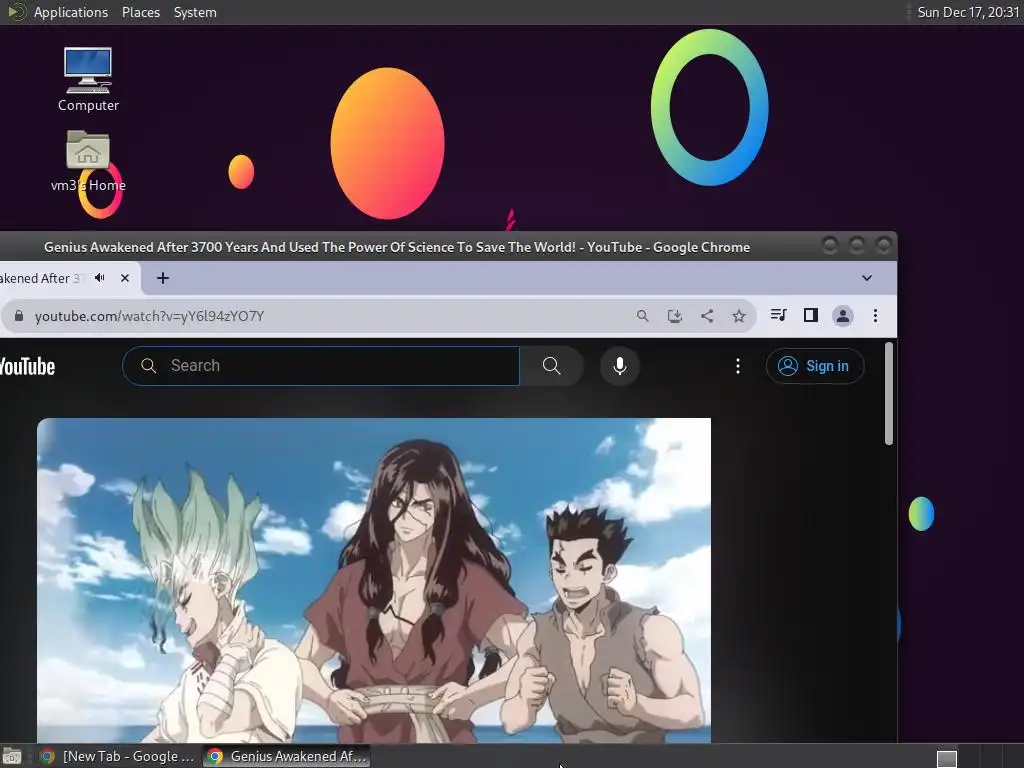Bookmark this page with the star icon

[739, 316]
